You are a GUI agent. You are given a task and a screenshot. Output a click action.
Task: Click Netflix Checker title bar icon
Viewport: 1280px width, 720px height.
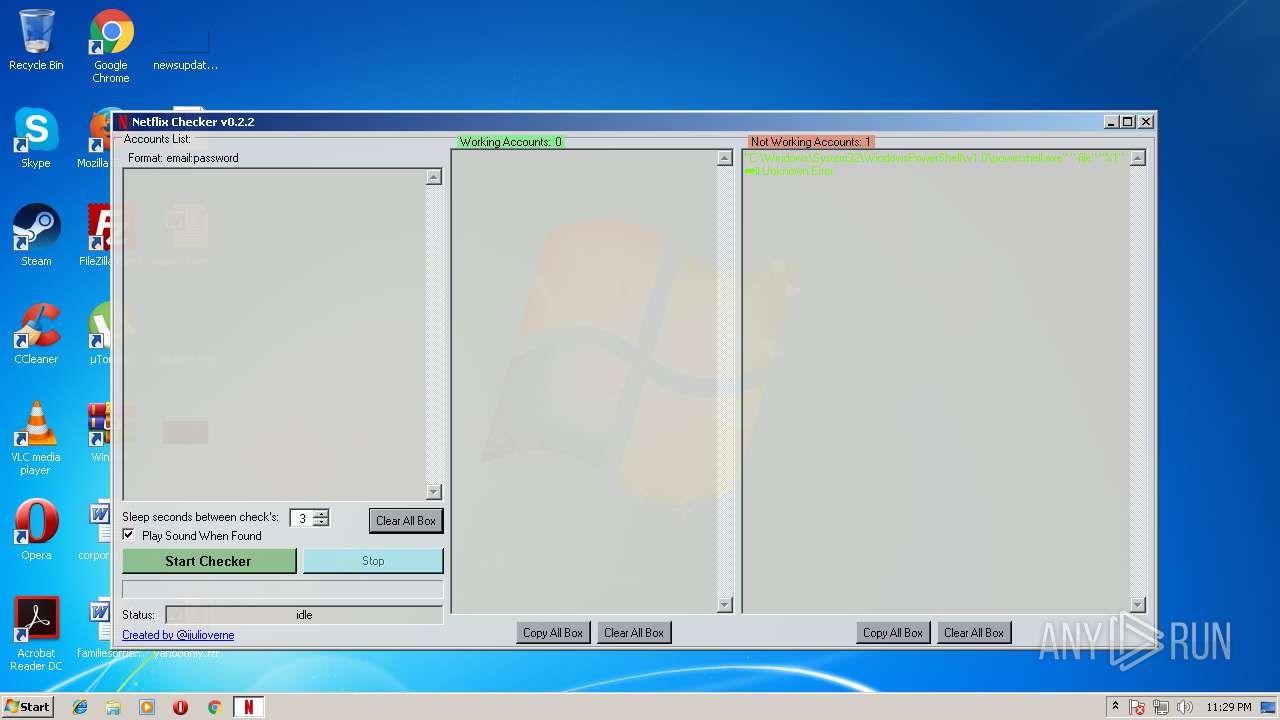pos(123,122)
